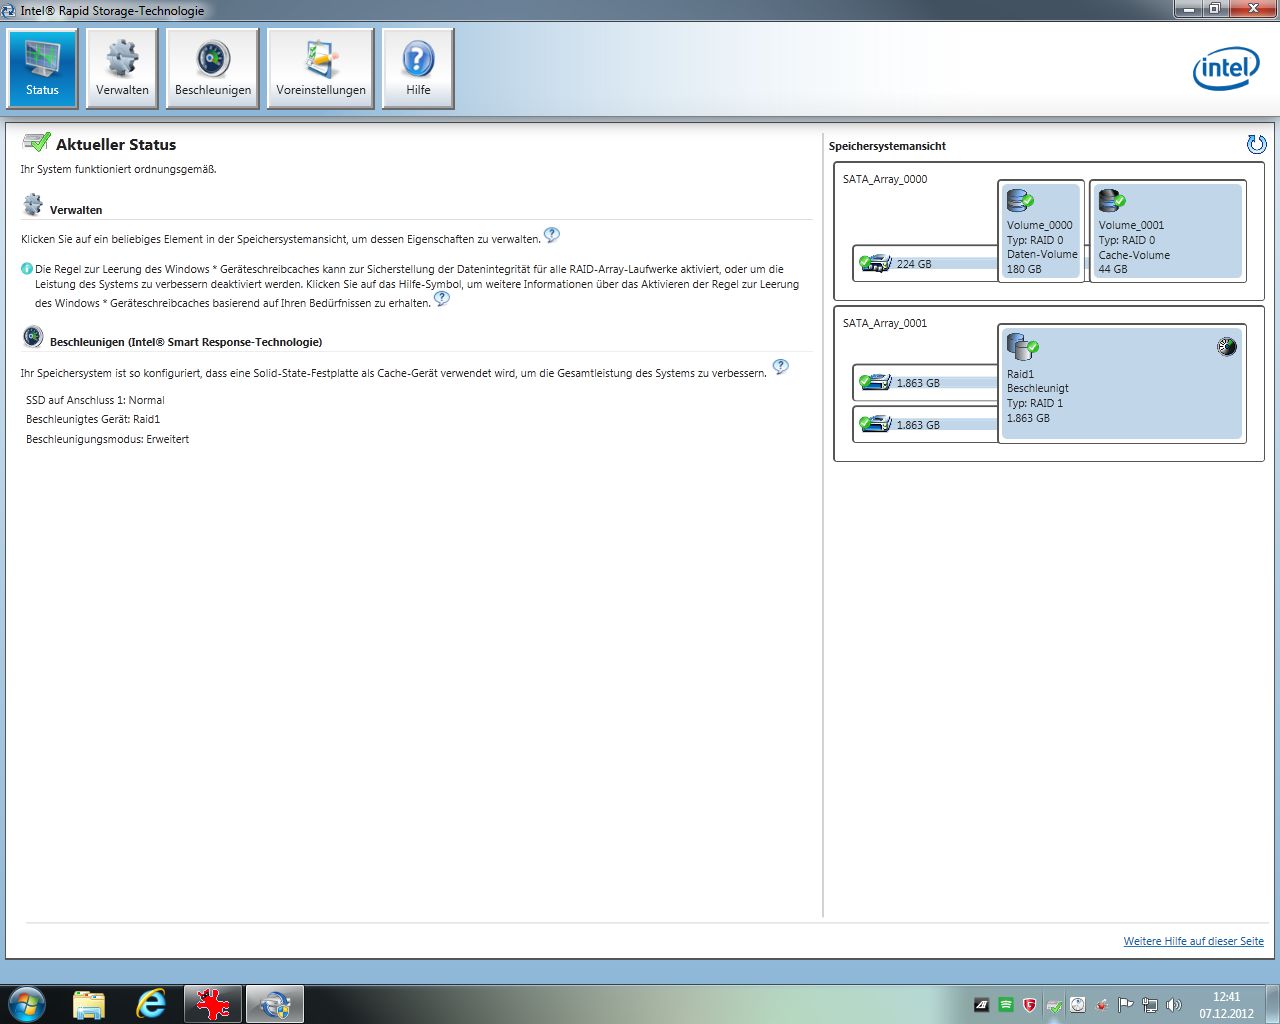Click 'SSD auf Anschluss 1: Normal' text
The image size is (1280, 1024).
pyautogui.click(x=95, y=400)
